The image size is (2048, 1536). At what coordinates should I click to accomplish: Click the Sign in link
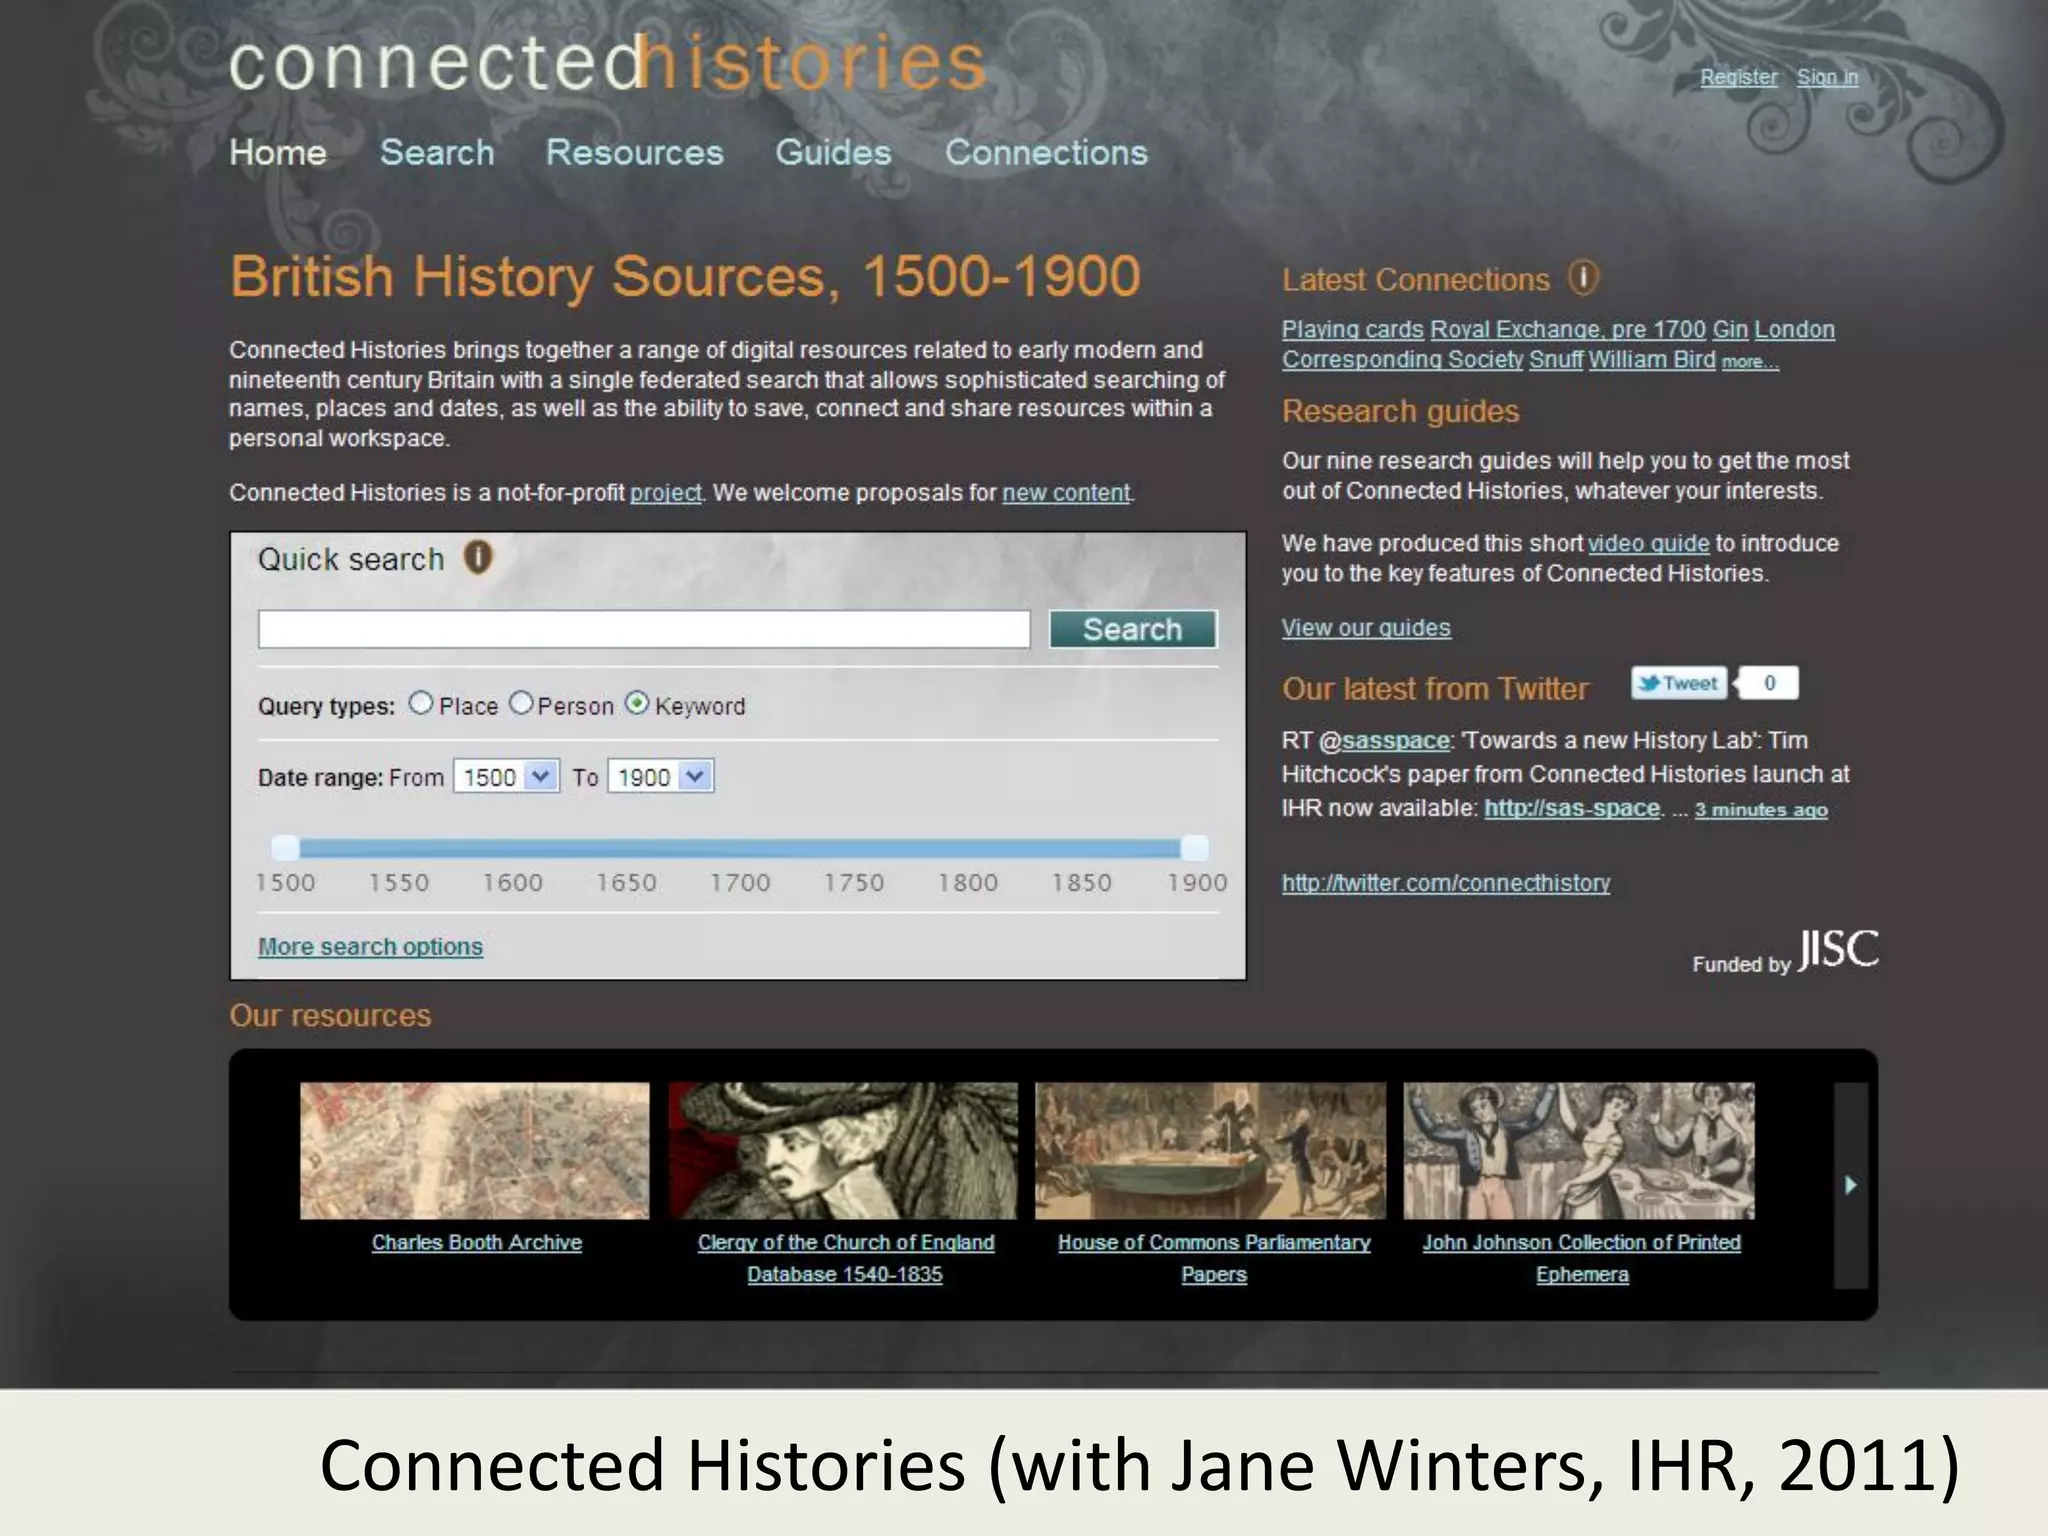pyautogui.click(x=1827, y=77)
